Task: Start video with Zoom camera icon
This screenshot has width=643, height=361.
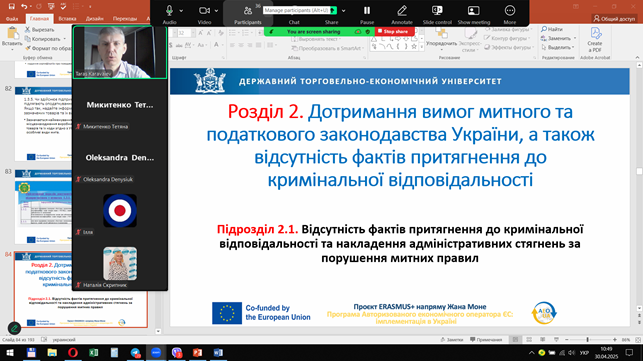Action: (204, 11)
